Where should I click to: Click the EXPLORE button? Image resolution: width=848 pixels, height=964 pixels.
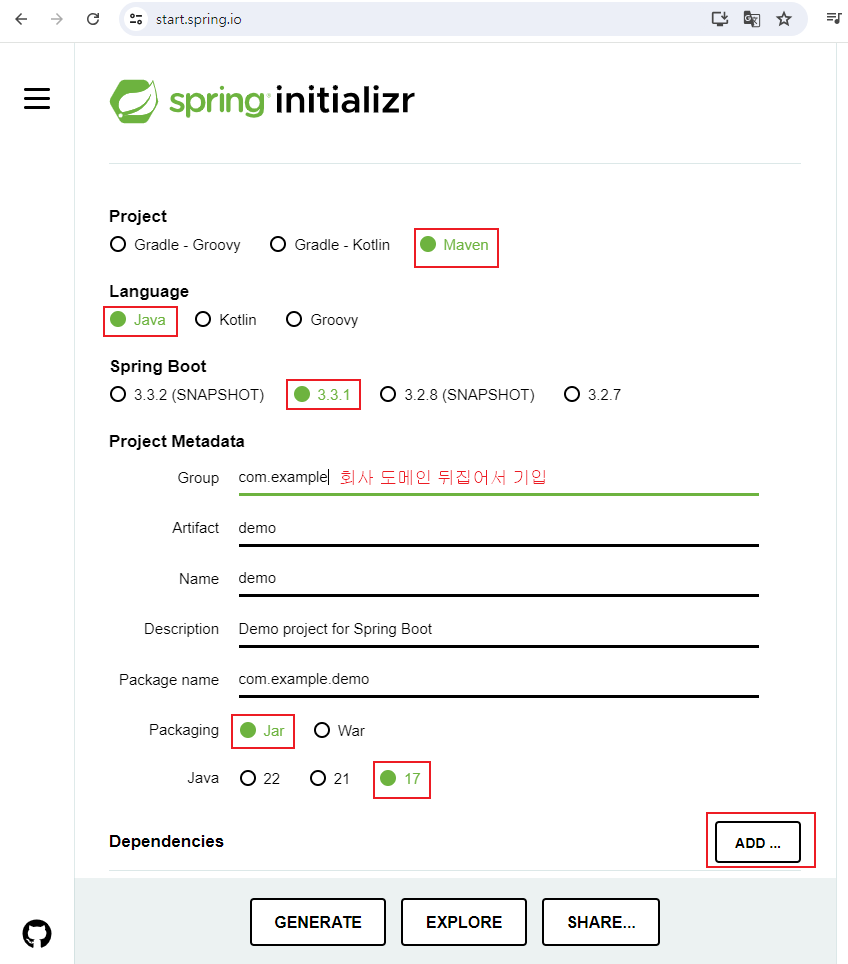(464, 922)
